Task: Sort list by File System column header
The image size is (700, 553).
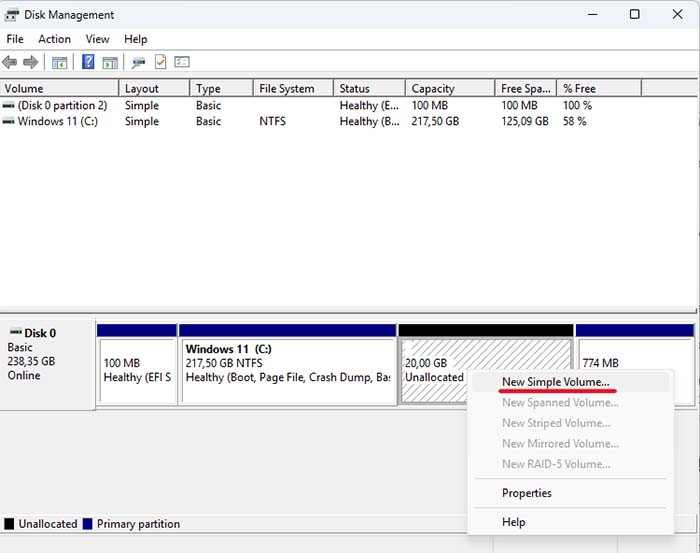Action: [x=287, y=89]
